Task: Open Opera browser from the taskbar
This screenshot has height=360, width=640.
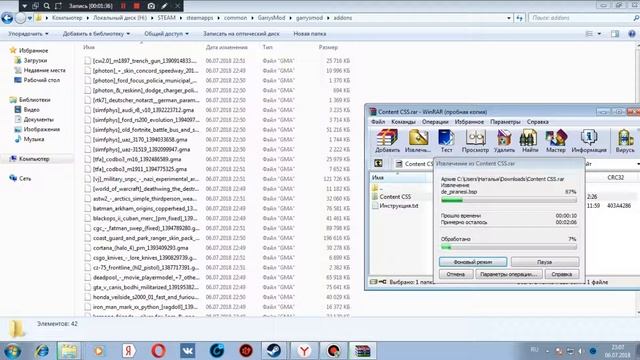Action: click(x=158, y=351)
